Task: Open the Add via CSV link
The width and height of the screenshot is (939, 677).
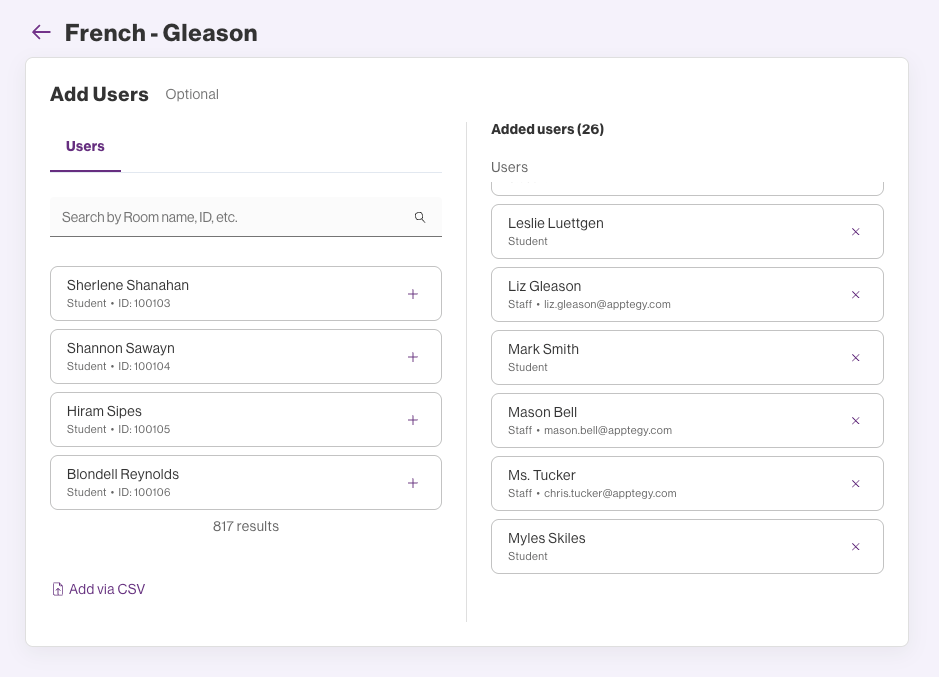Action: pos(106,590)
